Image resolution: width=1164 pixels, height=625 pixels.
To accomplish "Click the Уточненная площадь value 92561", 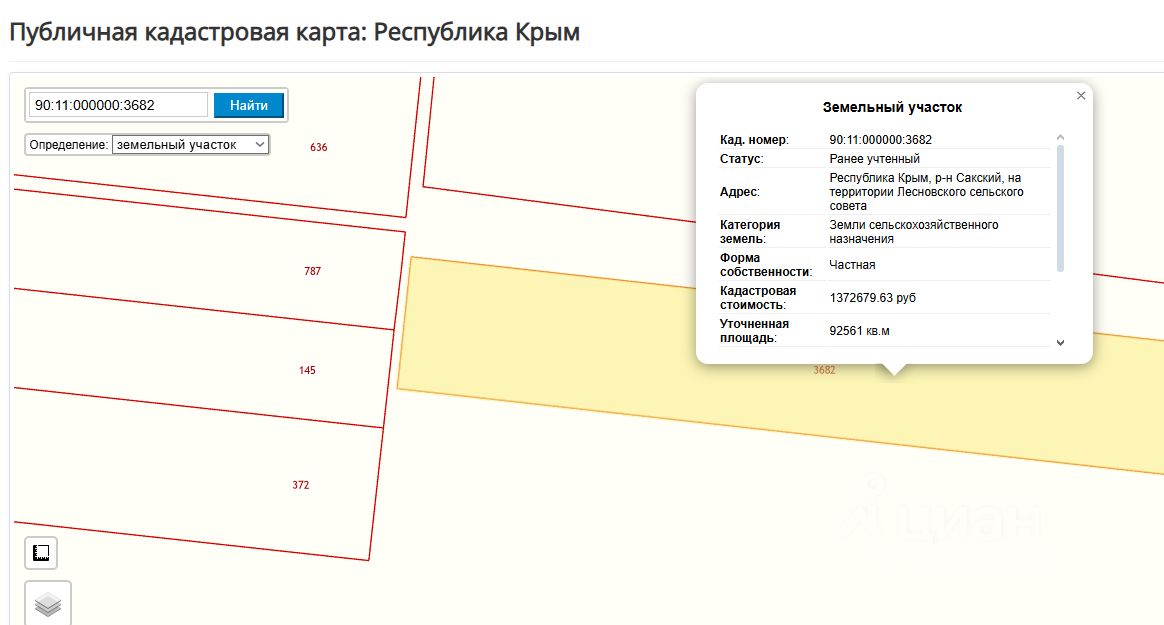I will click(x=859, y=331).
